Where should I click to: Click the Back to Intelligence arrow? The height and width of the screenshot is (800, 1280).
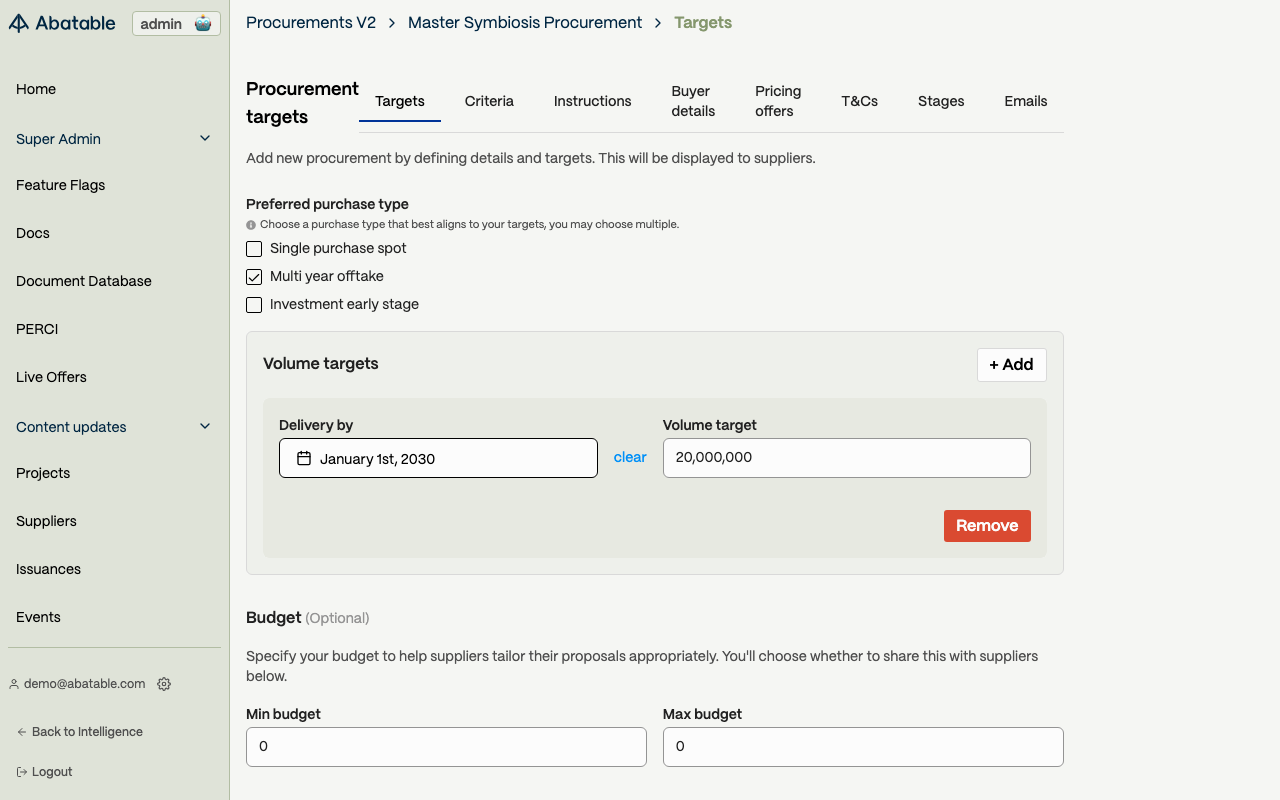point(22,732)
